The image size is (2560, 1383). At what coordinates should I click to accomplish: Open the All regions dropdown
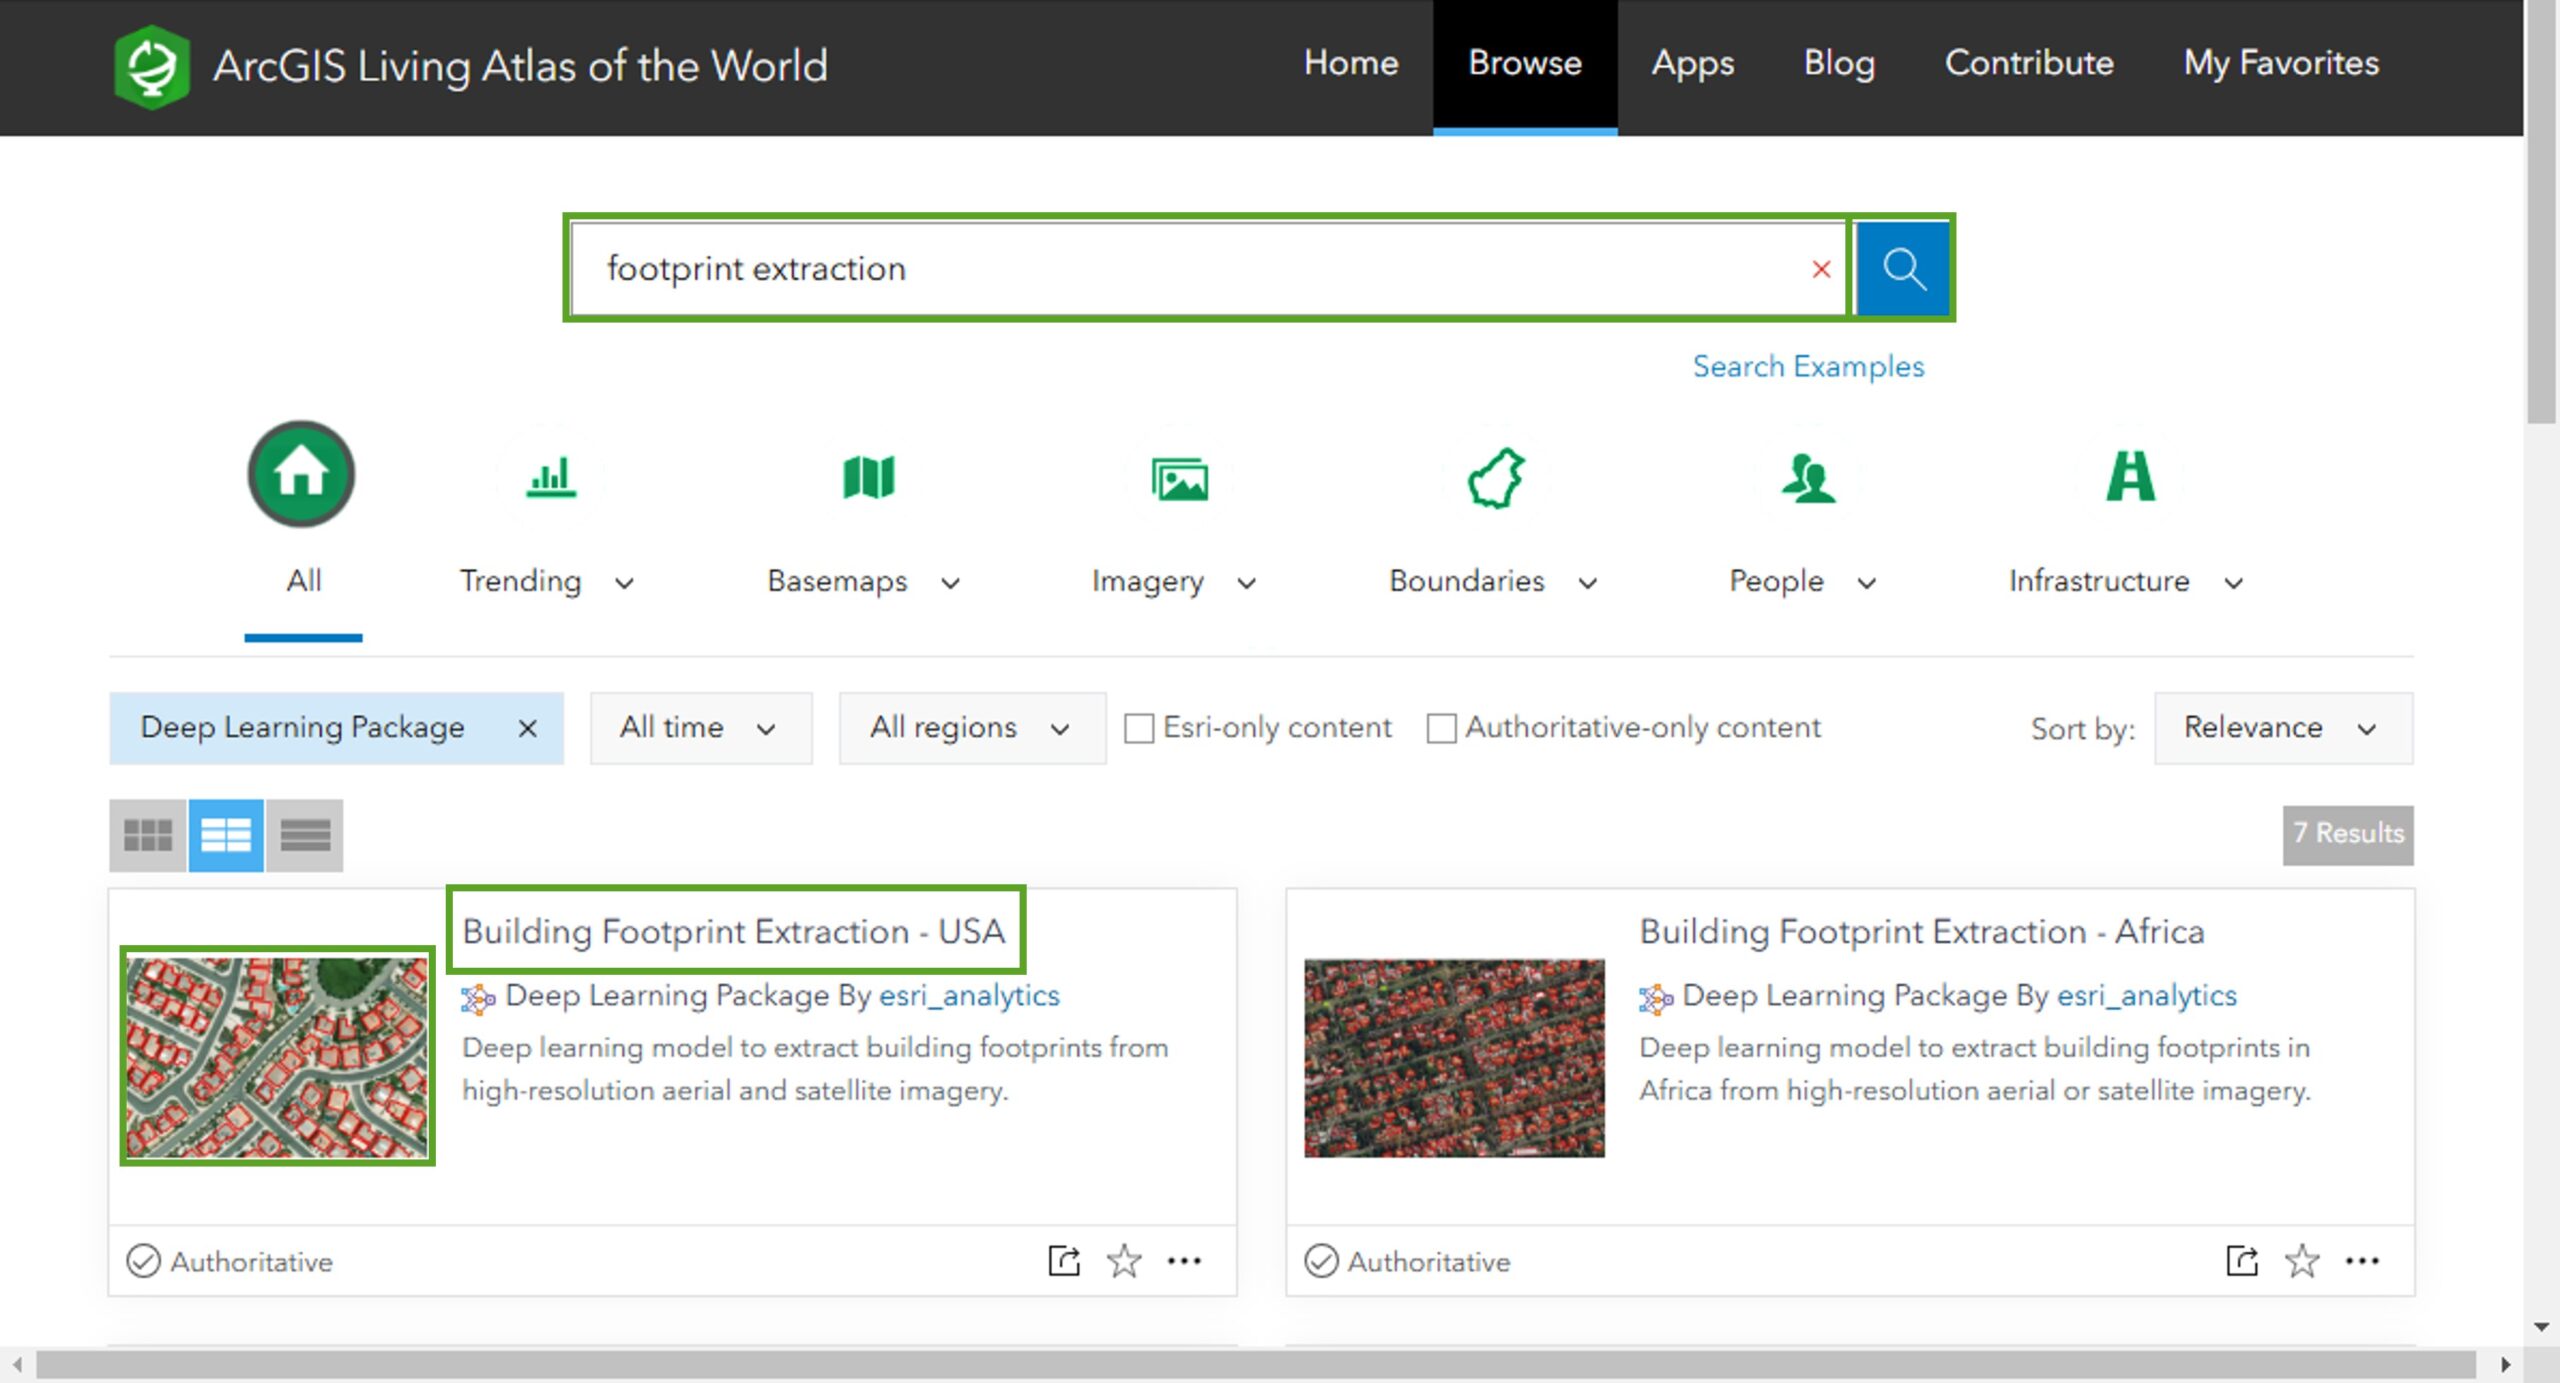(971, 728)
